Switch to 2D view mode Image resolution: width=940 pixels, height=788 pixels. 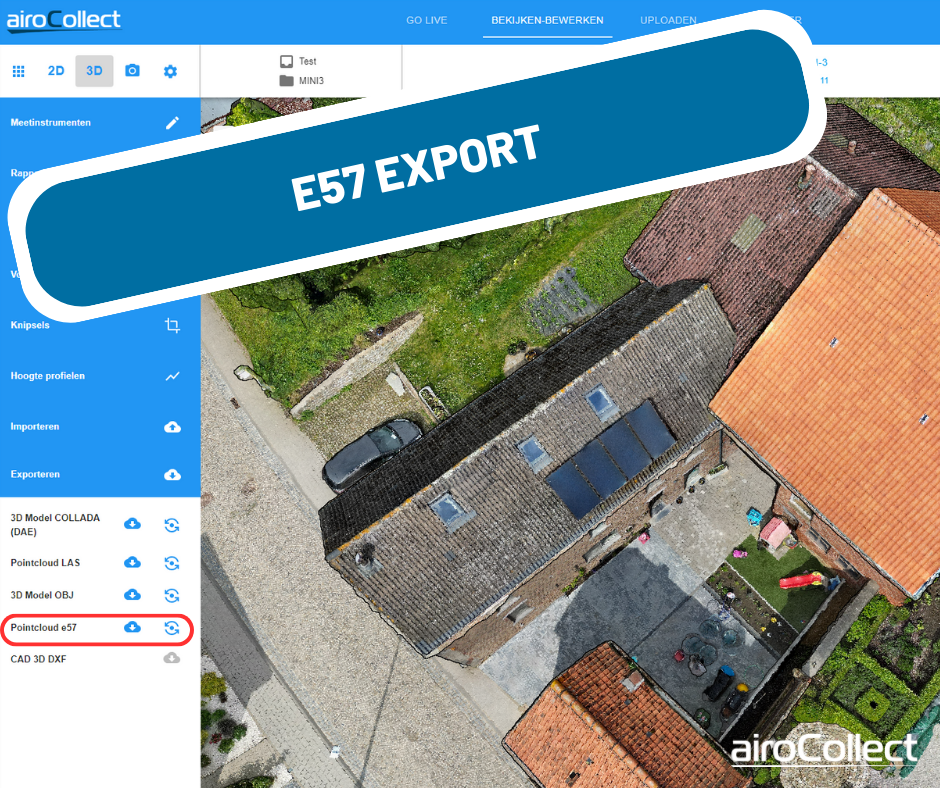click(x=56, y=71)
